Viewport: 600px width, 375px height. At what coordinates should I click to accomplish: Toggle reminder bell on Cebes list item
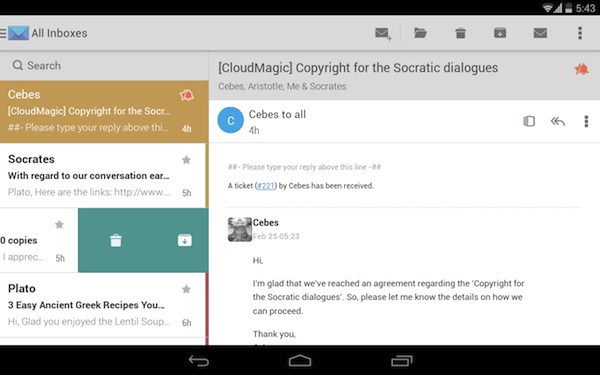pyautogui.click(x=187, y=95)
